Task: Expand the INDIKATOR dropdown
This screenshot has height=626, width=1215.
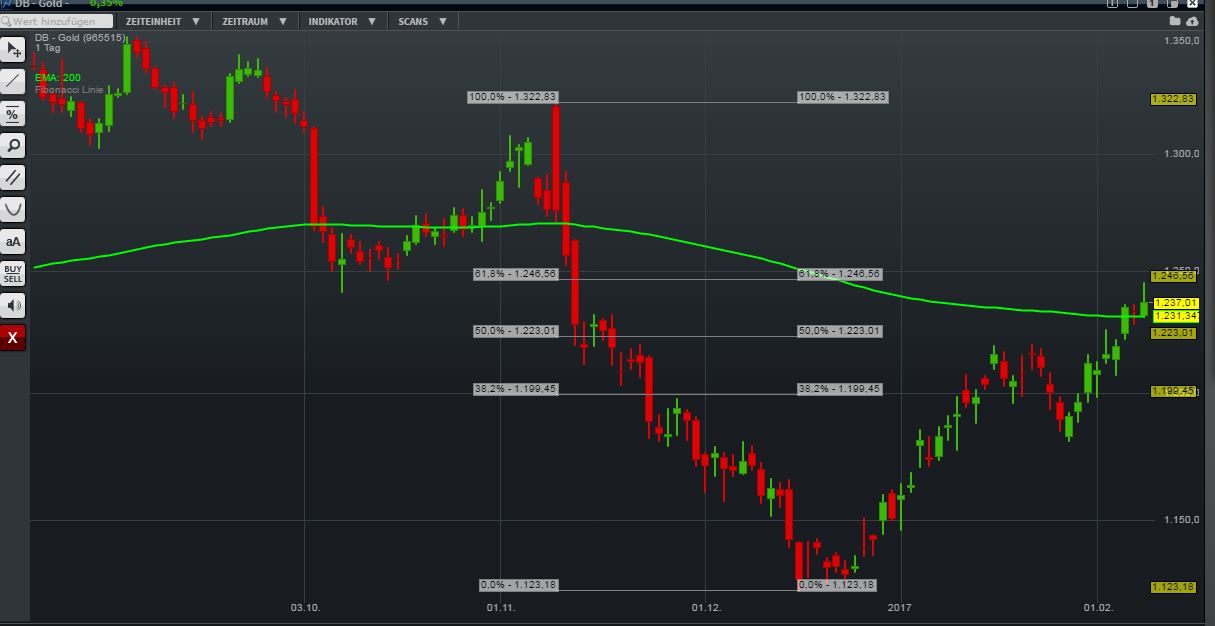Action: [342, 21]
